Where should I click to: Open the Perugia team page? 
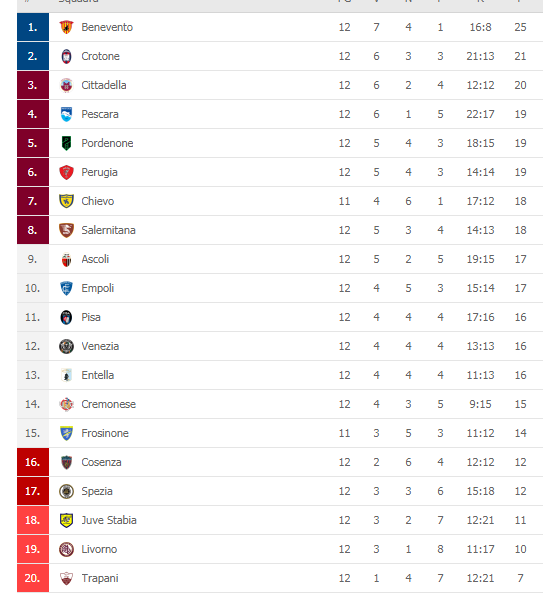coord(99,172)
